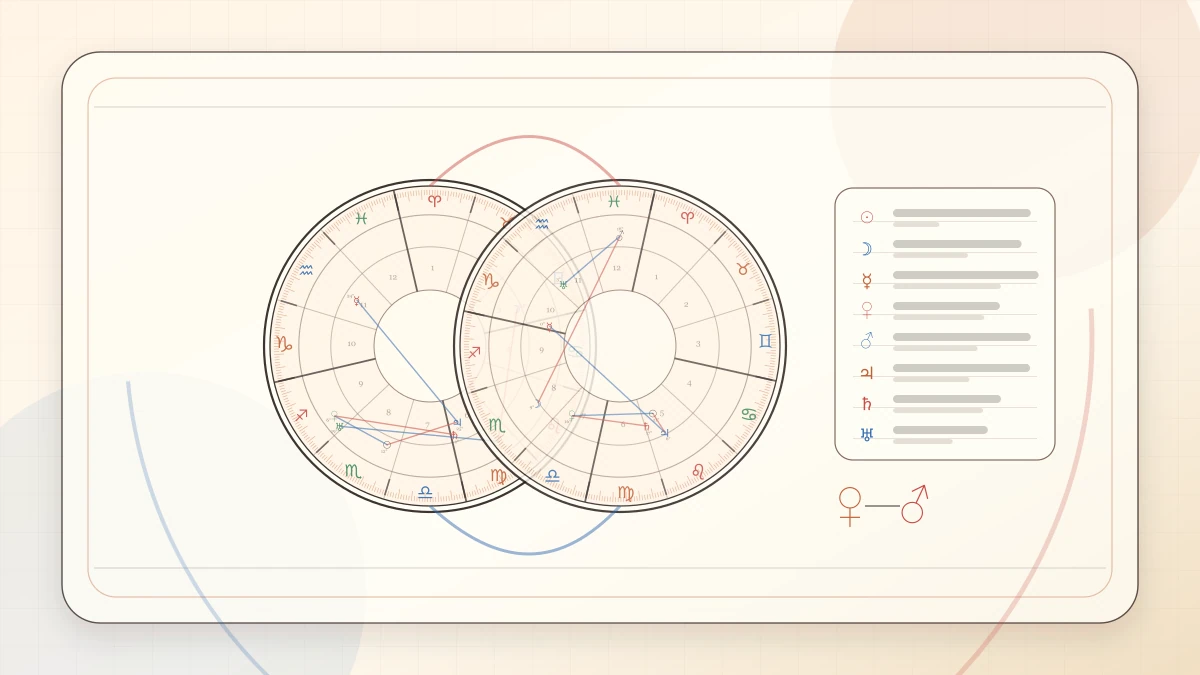This screenshot has height=675, width=1200.
Task: Click the Aquarius sign on the left chart
Action: (x=306, y=269)
